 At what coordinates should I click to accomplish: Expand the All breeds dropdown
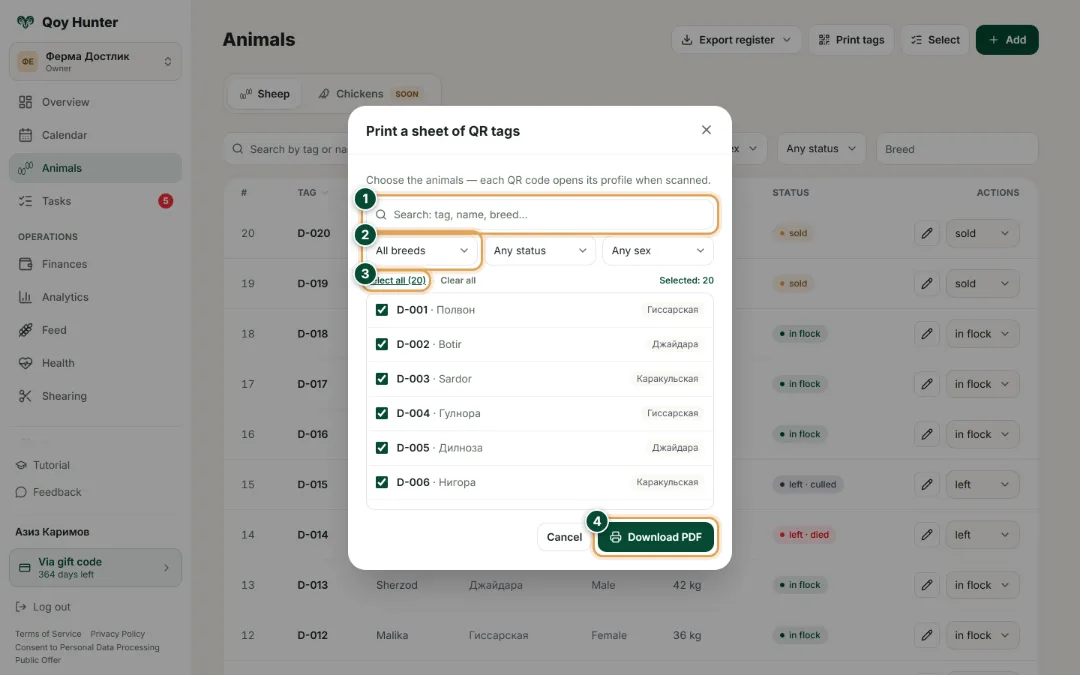point(422,251)
